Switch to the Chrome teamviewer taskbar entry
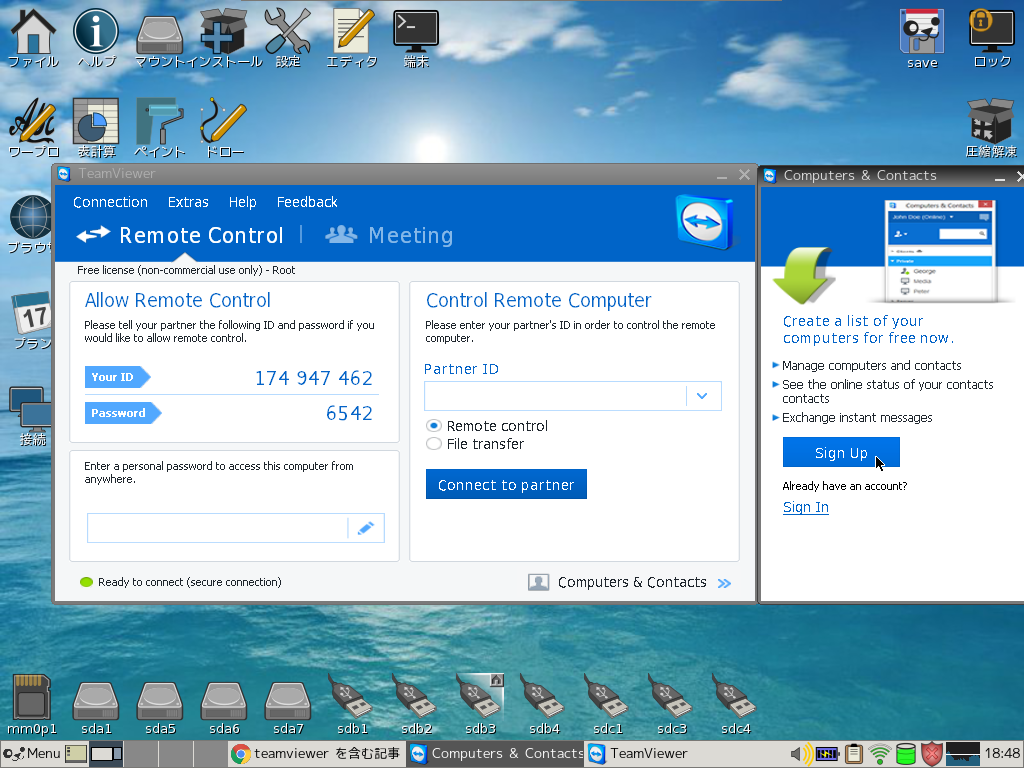The image size is (1024, 768). [315, 754]
